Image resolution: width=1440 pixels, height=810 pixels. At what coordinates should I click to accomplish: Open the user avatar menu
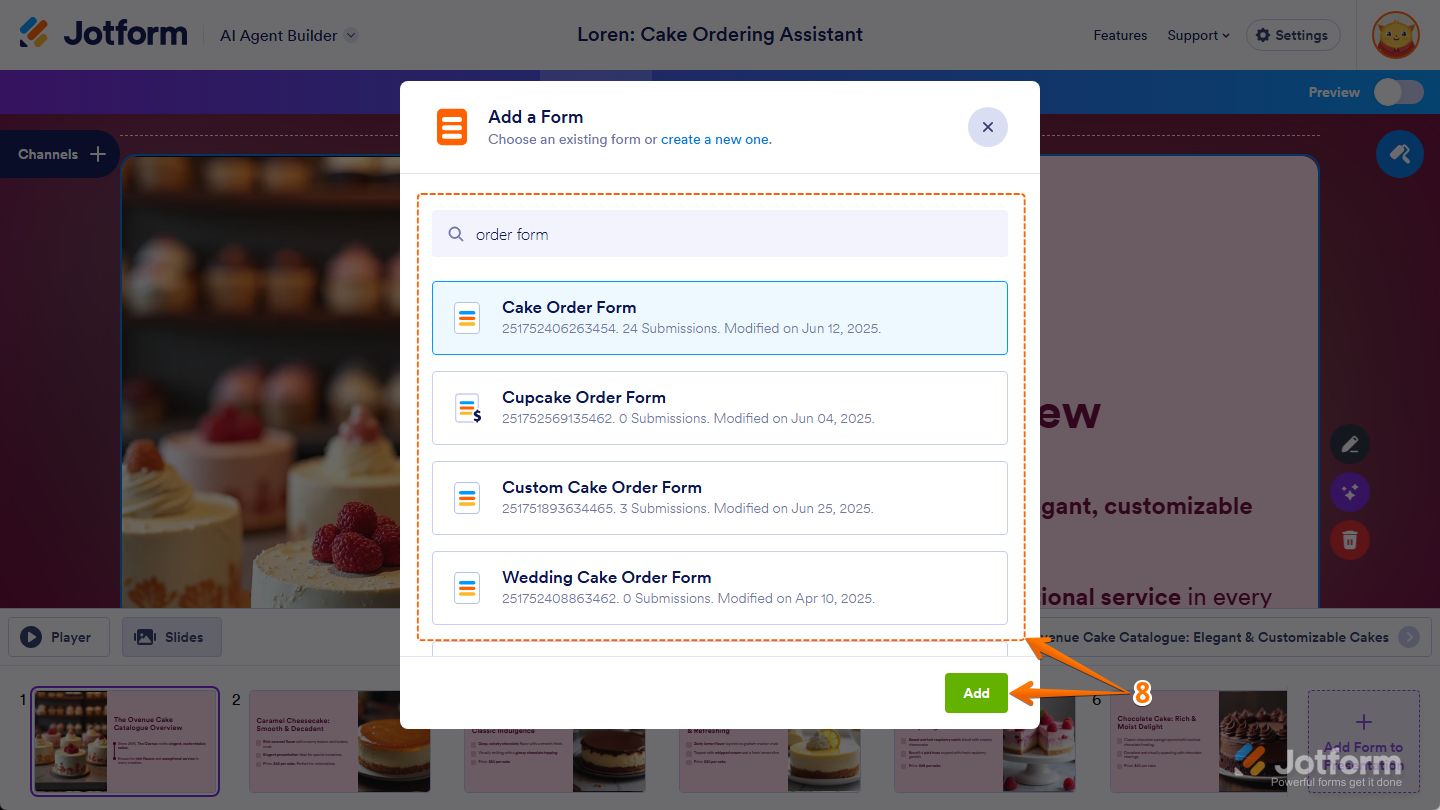pos(1396,35)
